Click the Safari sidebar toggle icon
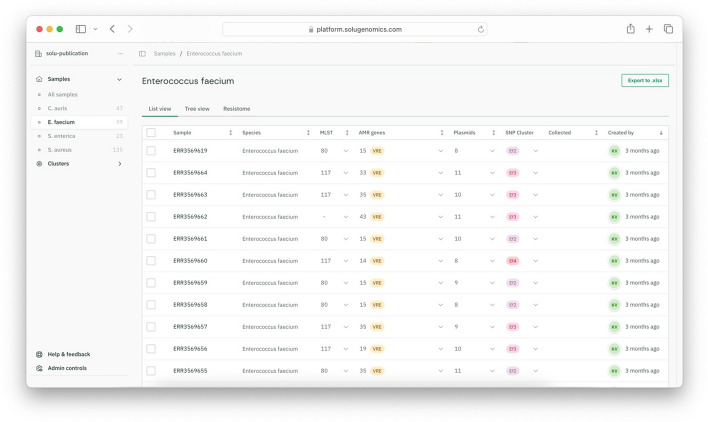708x422 pixels. coord(81,29)
